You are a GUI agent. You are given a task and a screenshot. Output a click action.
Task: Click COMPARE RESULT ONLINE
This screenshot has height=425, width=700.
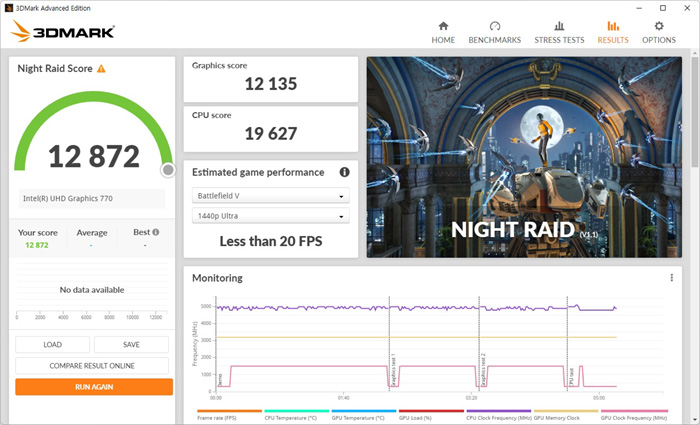point(92,366)
